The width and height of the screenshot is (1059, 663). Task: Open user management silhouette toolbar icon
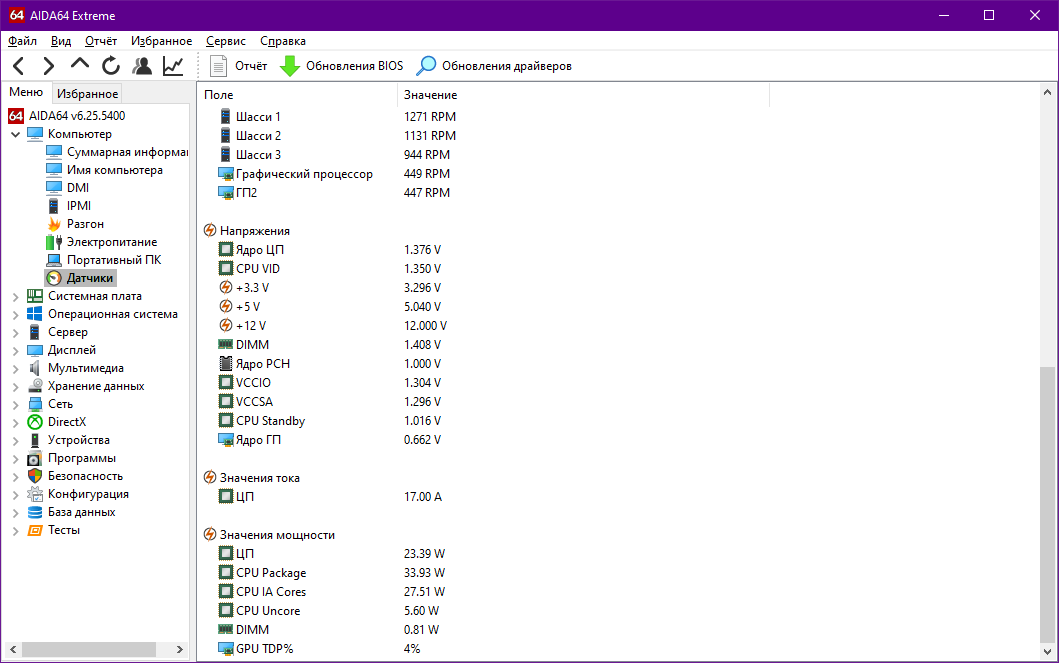coord(142,65)
